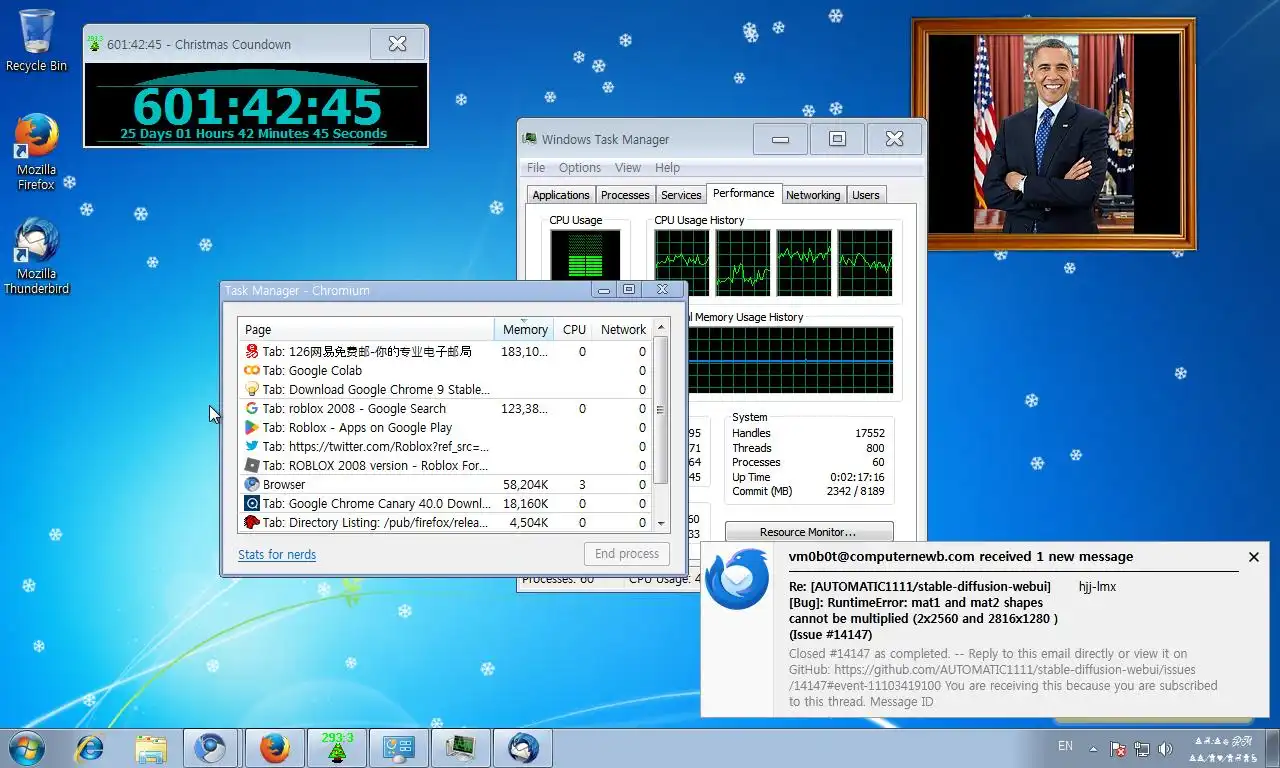Select the 'Tab: Roblox - Apps on Google Play' text
This screenshot has width=1280, height=768.
[357, 428]
